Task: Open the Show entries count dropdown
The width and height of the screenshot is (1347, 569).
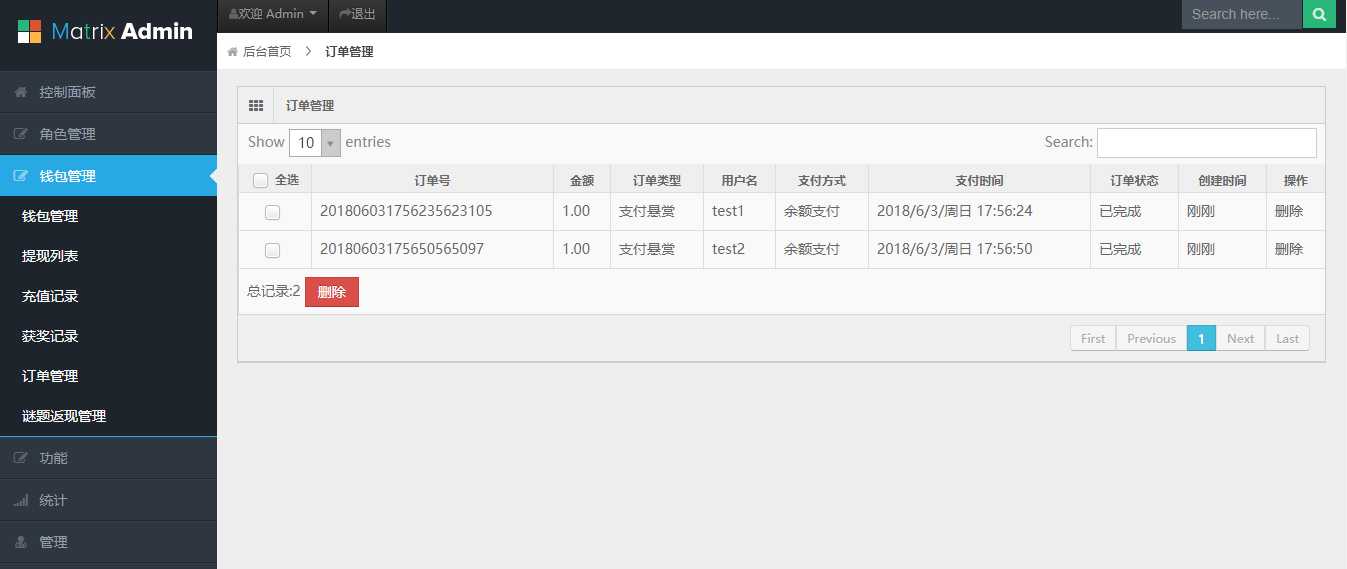Action: pyautogui.click(x=315, y=143)
